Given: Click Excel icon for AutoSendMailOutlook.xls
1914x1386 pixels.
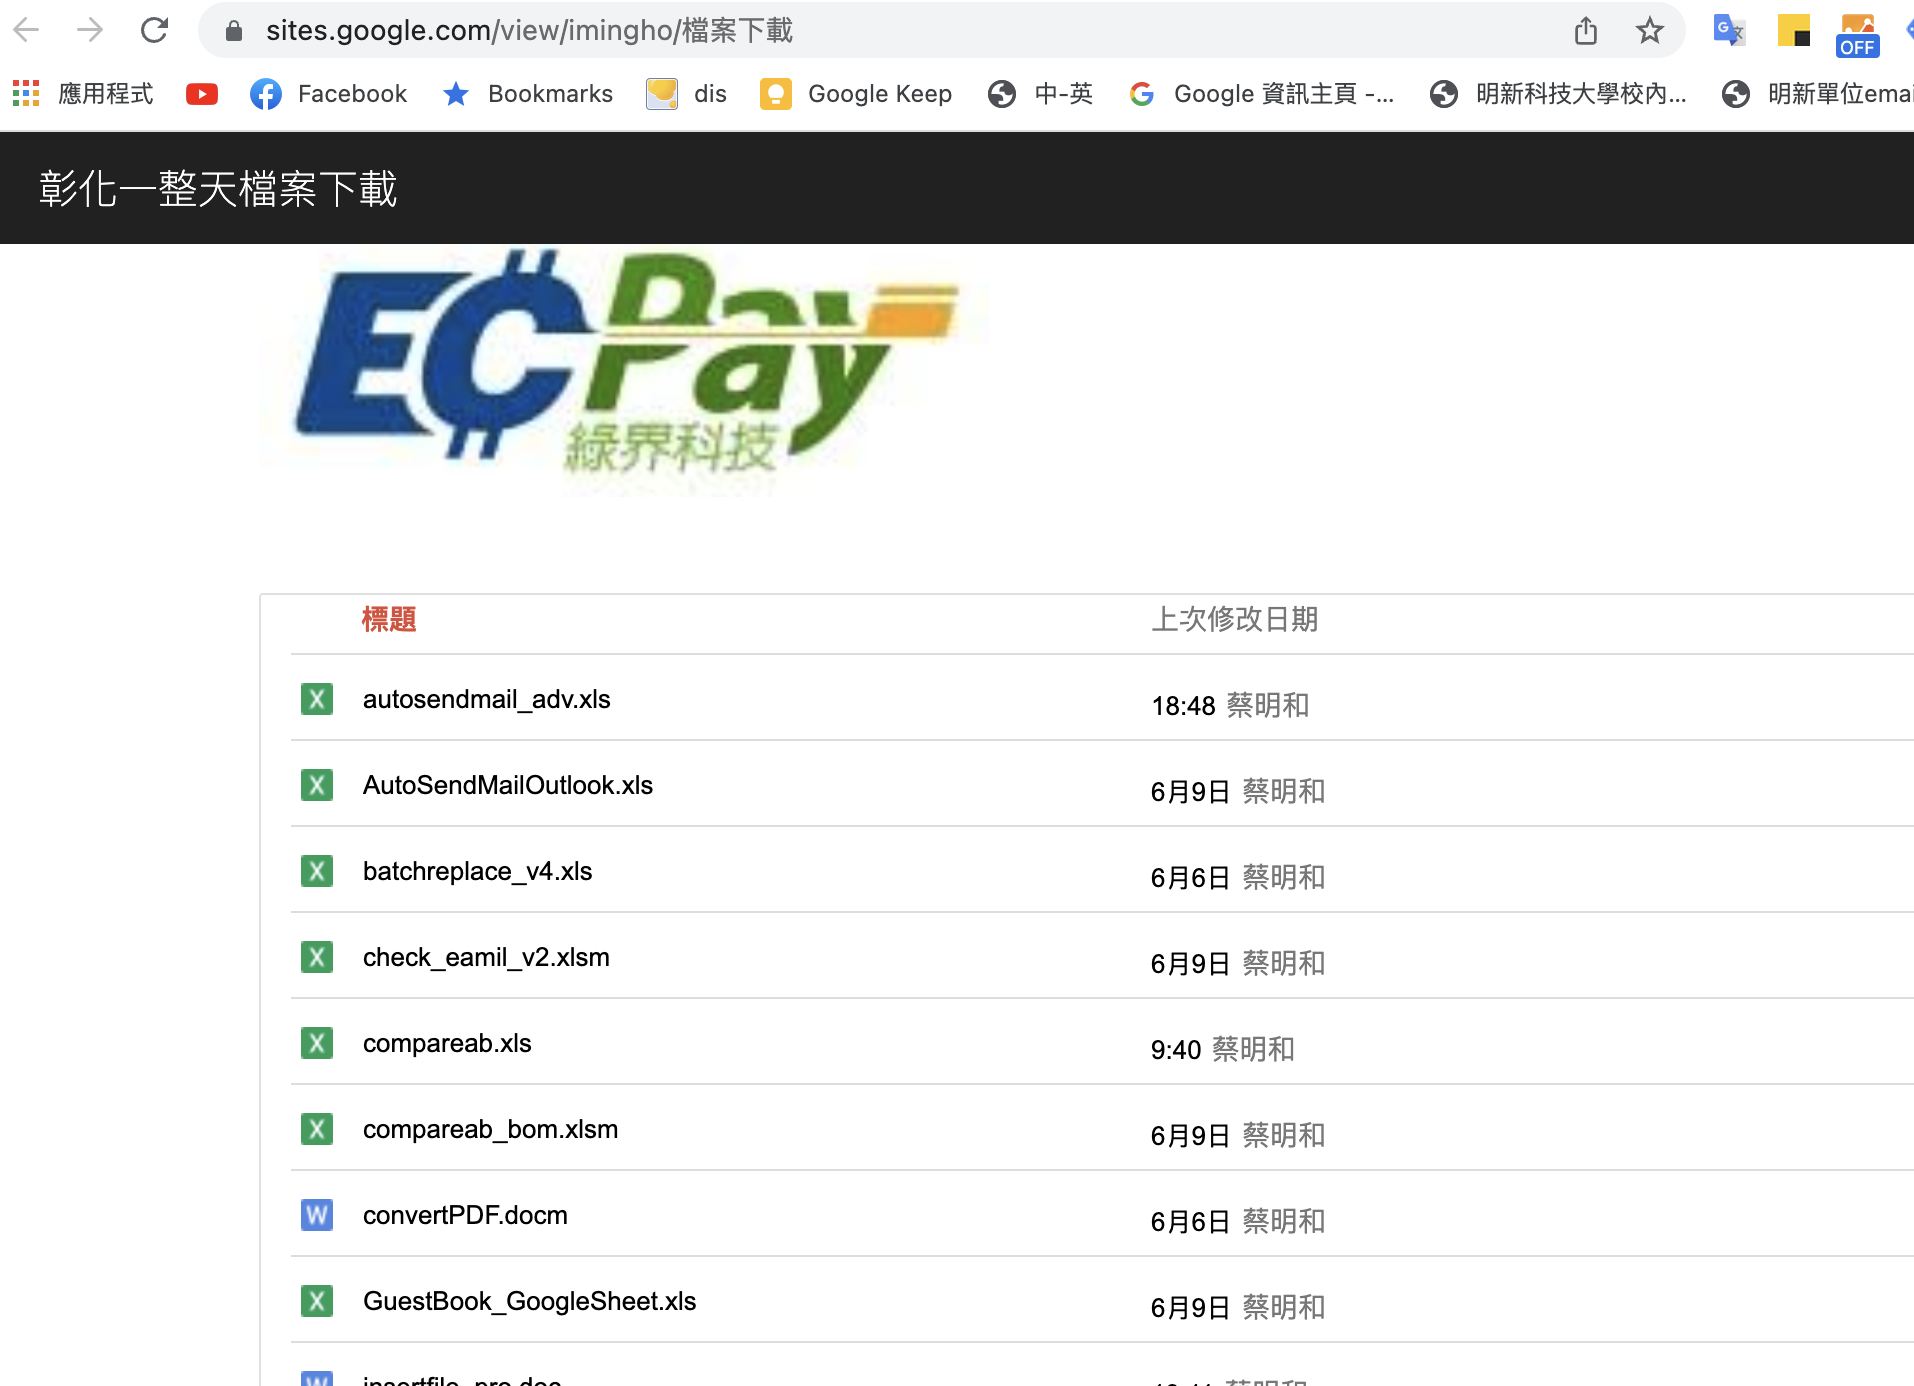Looking at the screenshot, I should pos(317,785).
